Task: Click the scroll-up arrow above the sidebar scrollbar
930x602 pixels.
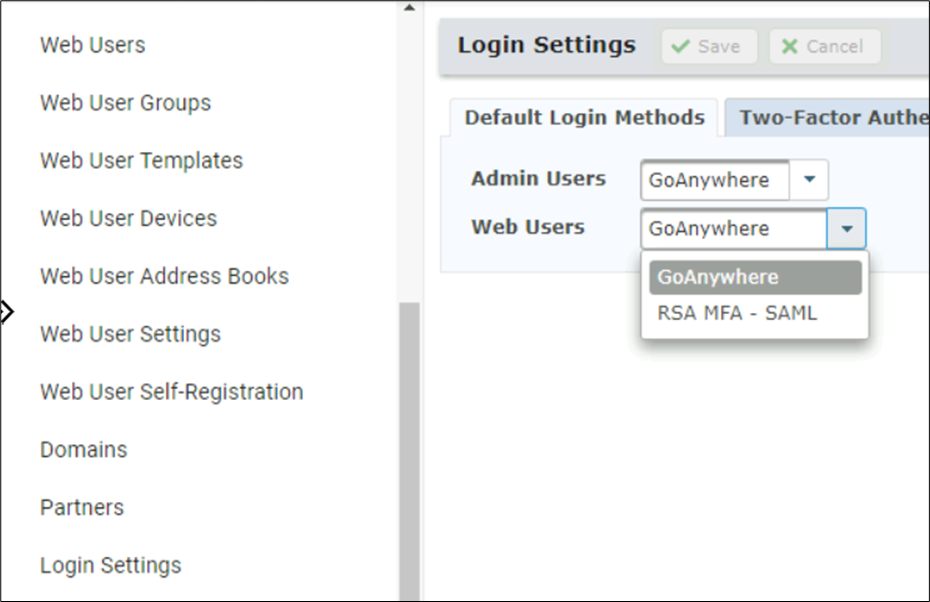Action: coord(408,8)
